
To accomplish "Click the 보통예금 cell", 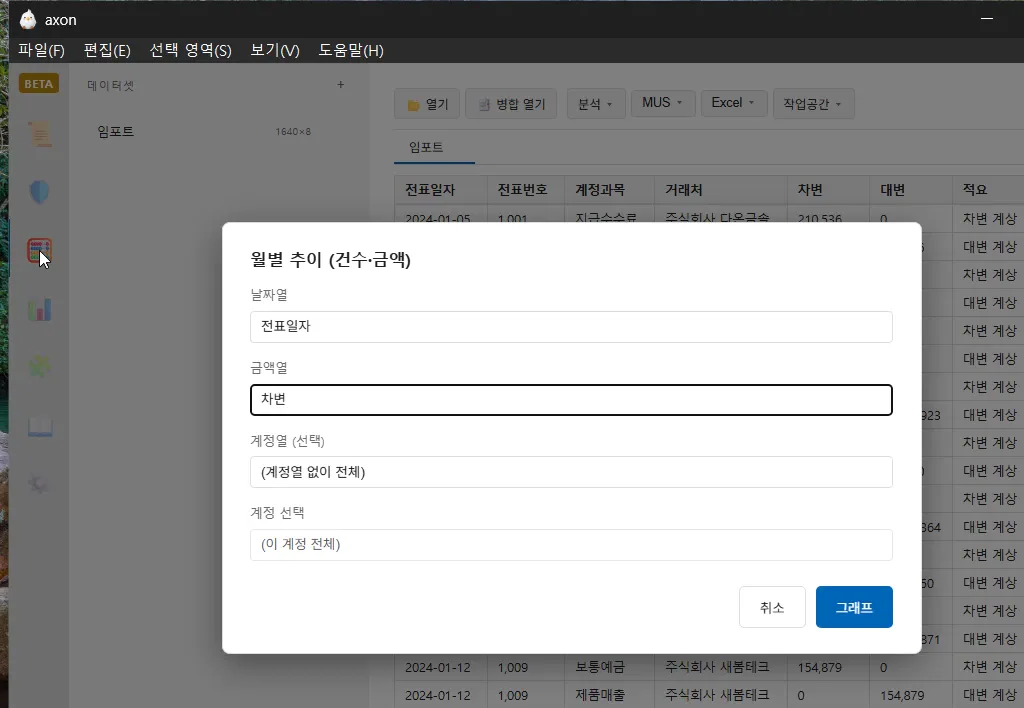I will pos(609,667).
